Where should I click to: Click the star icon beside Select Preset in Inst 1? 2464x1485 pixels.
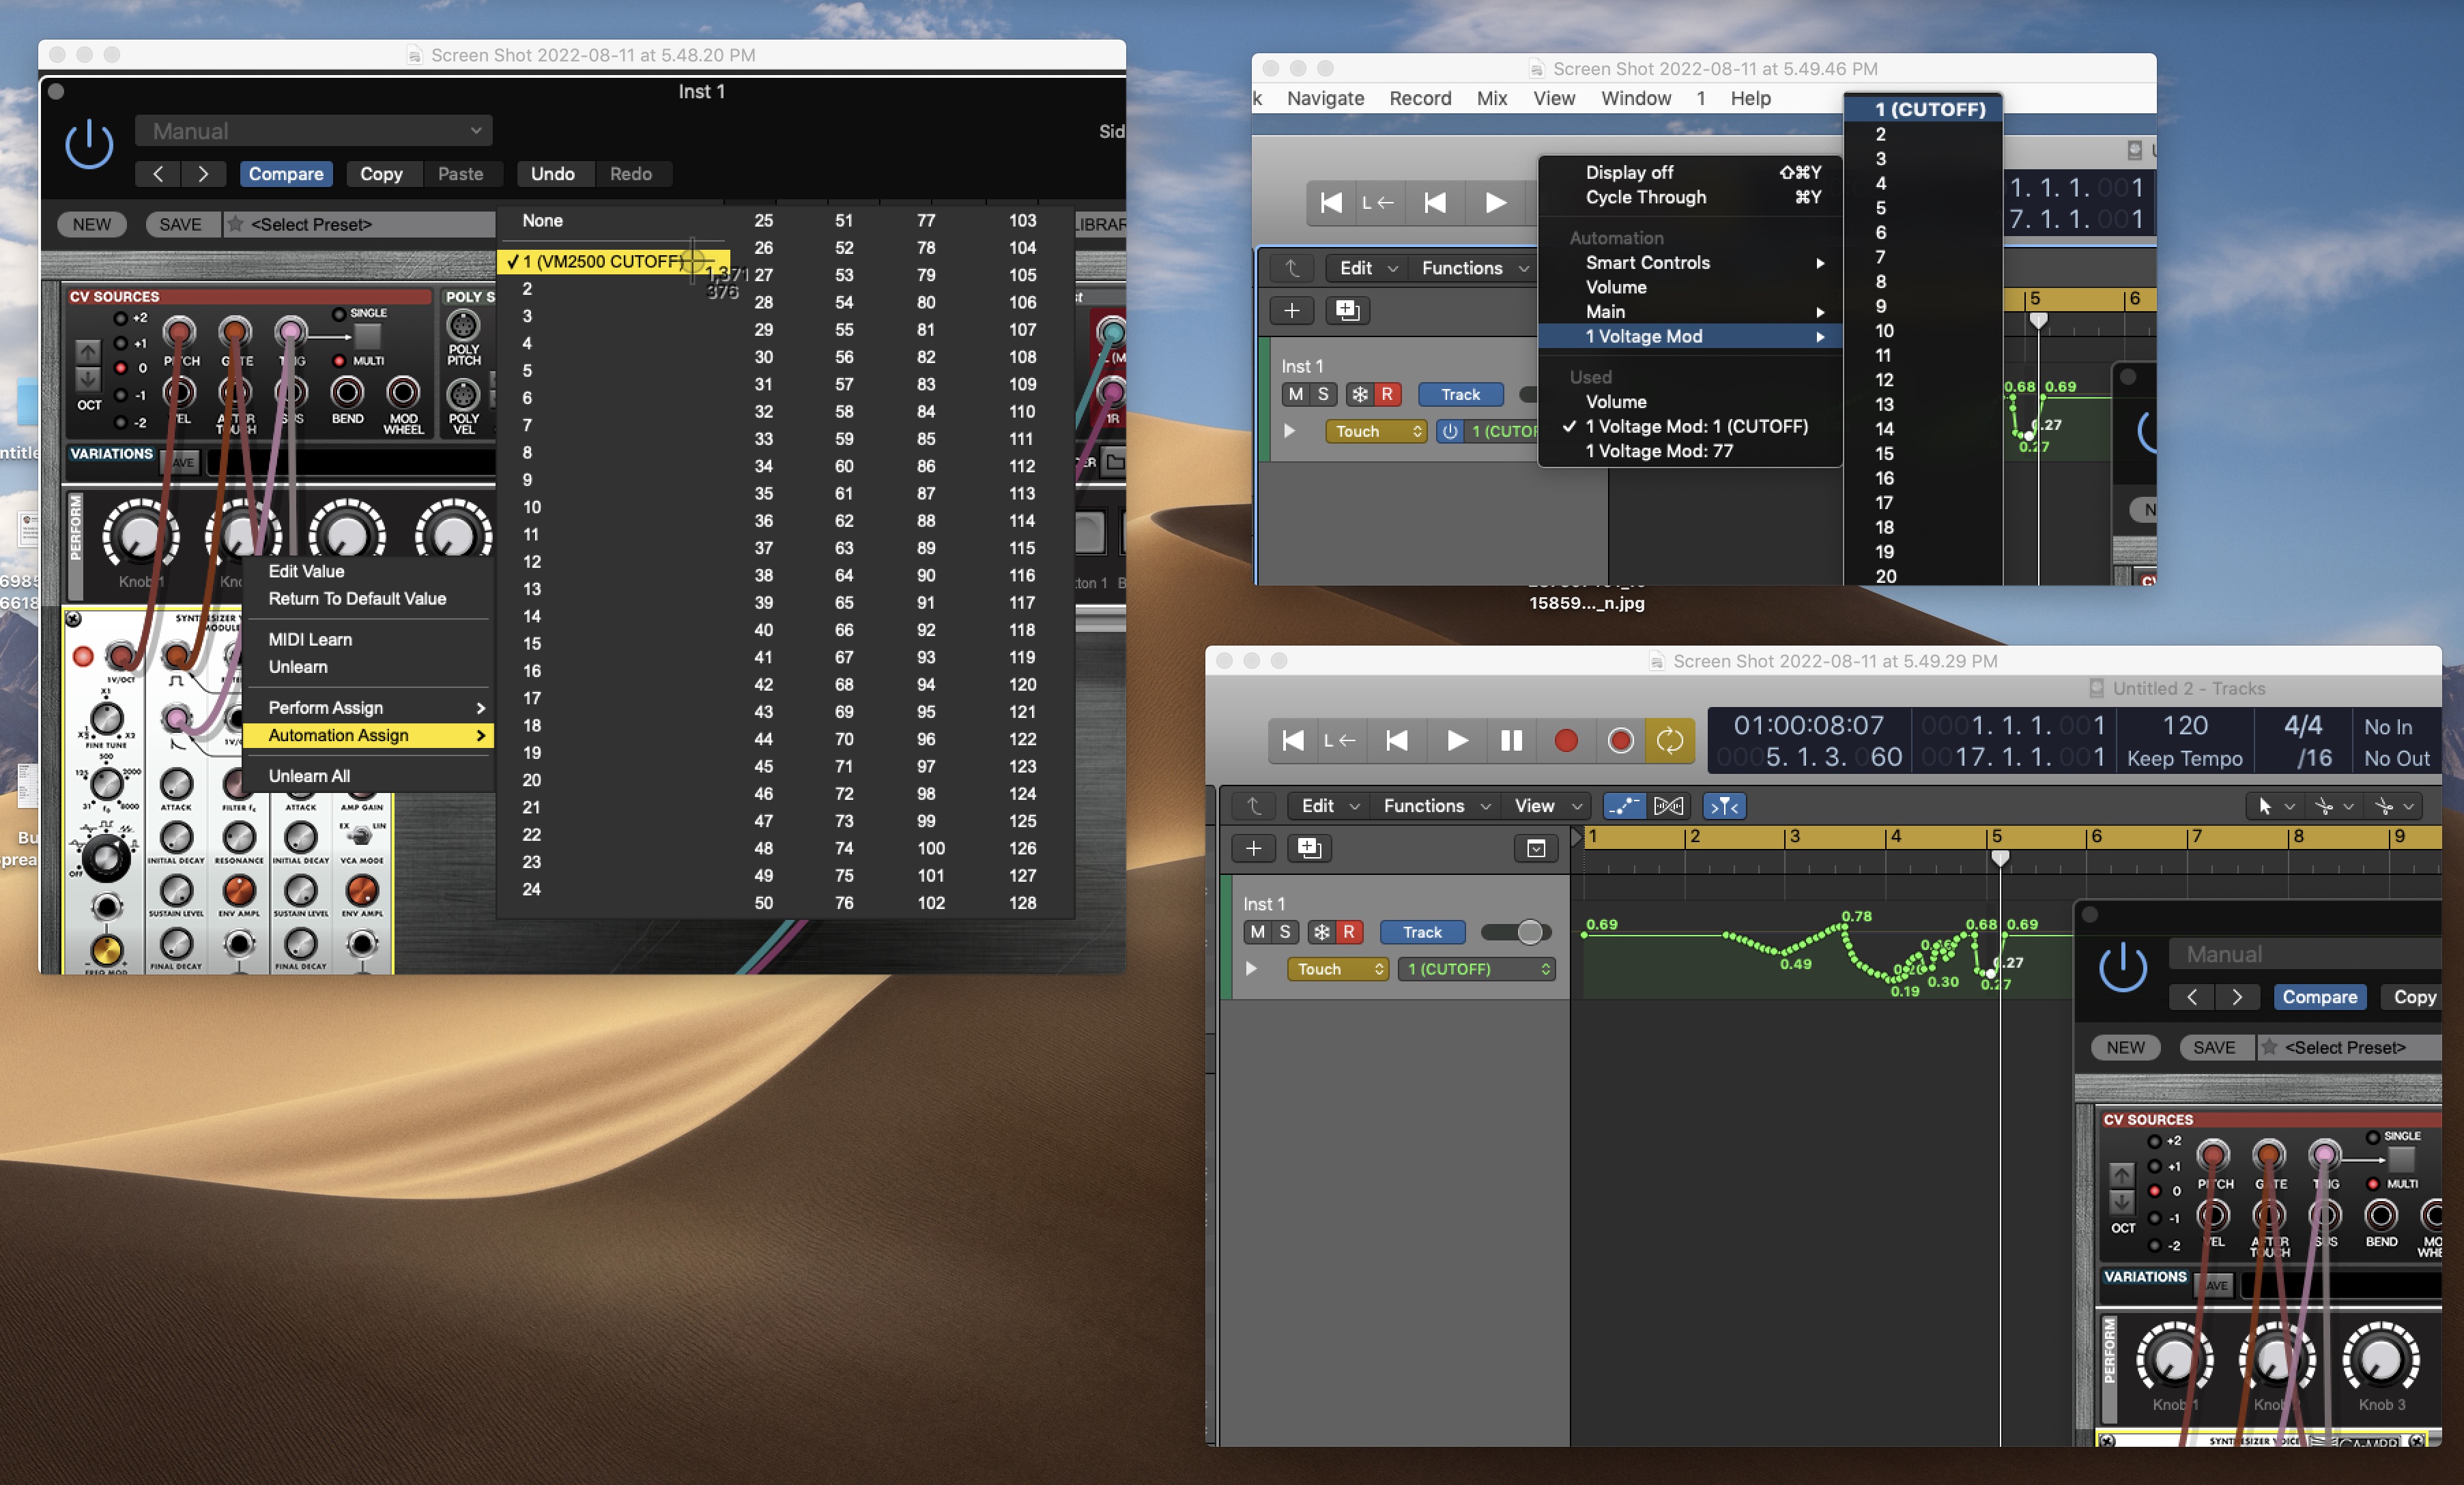(x=235, y=224)
